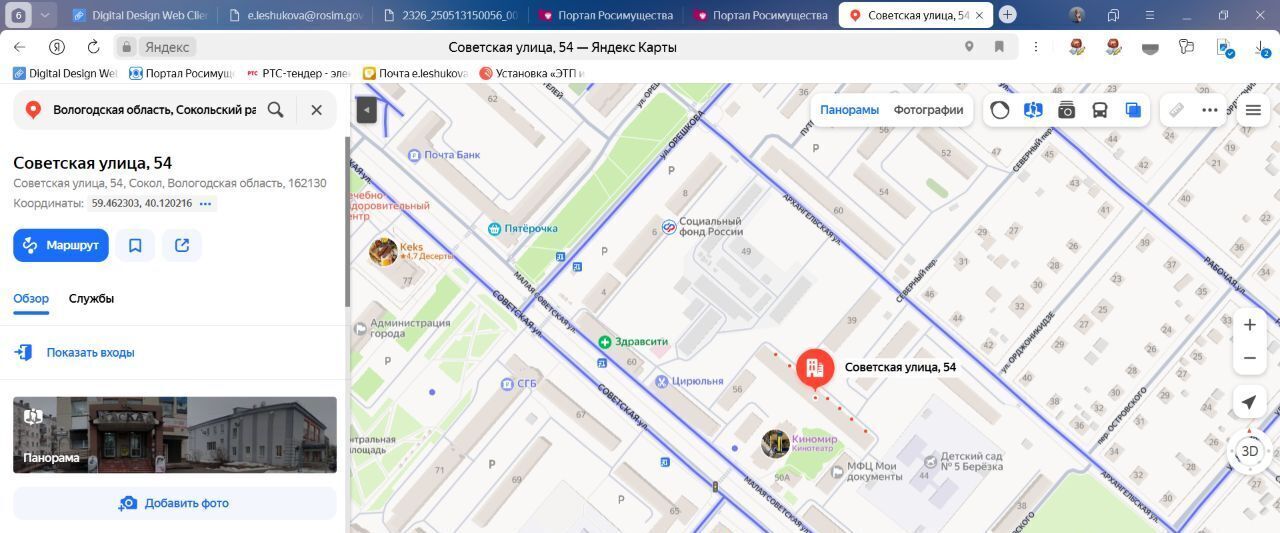The height and width of the screenshot is (533, 1280).
Task: Click the address bar lock icon
Action: click(x=126, y=47)
